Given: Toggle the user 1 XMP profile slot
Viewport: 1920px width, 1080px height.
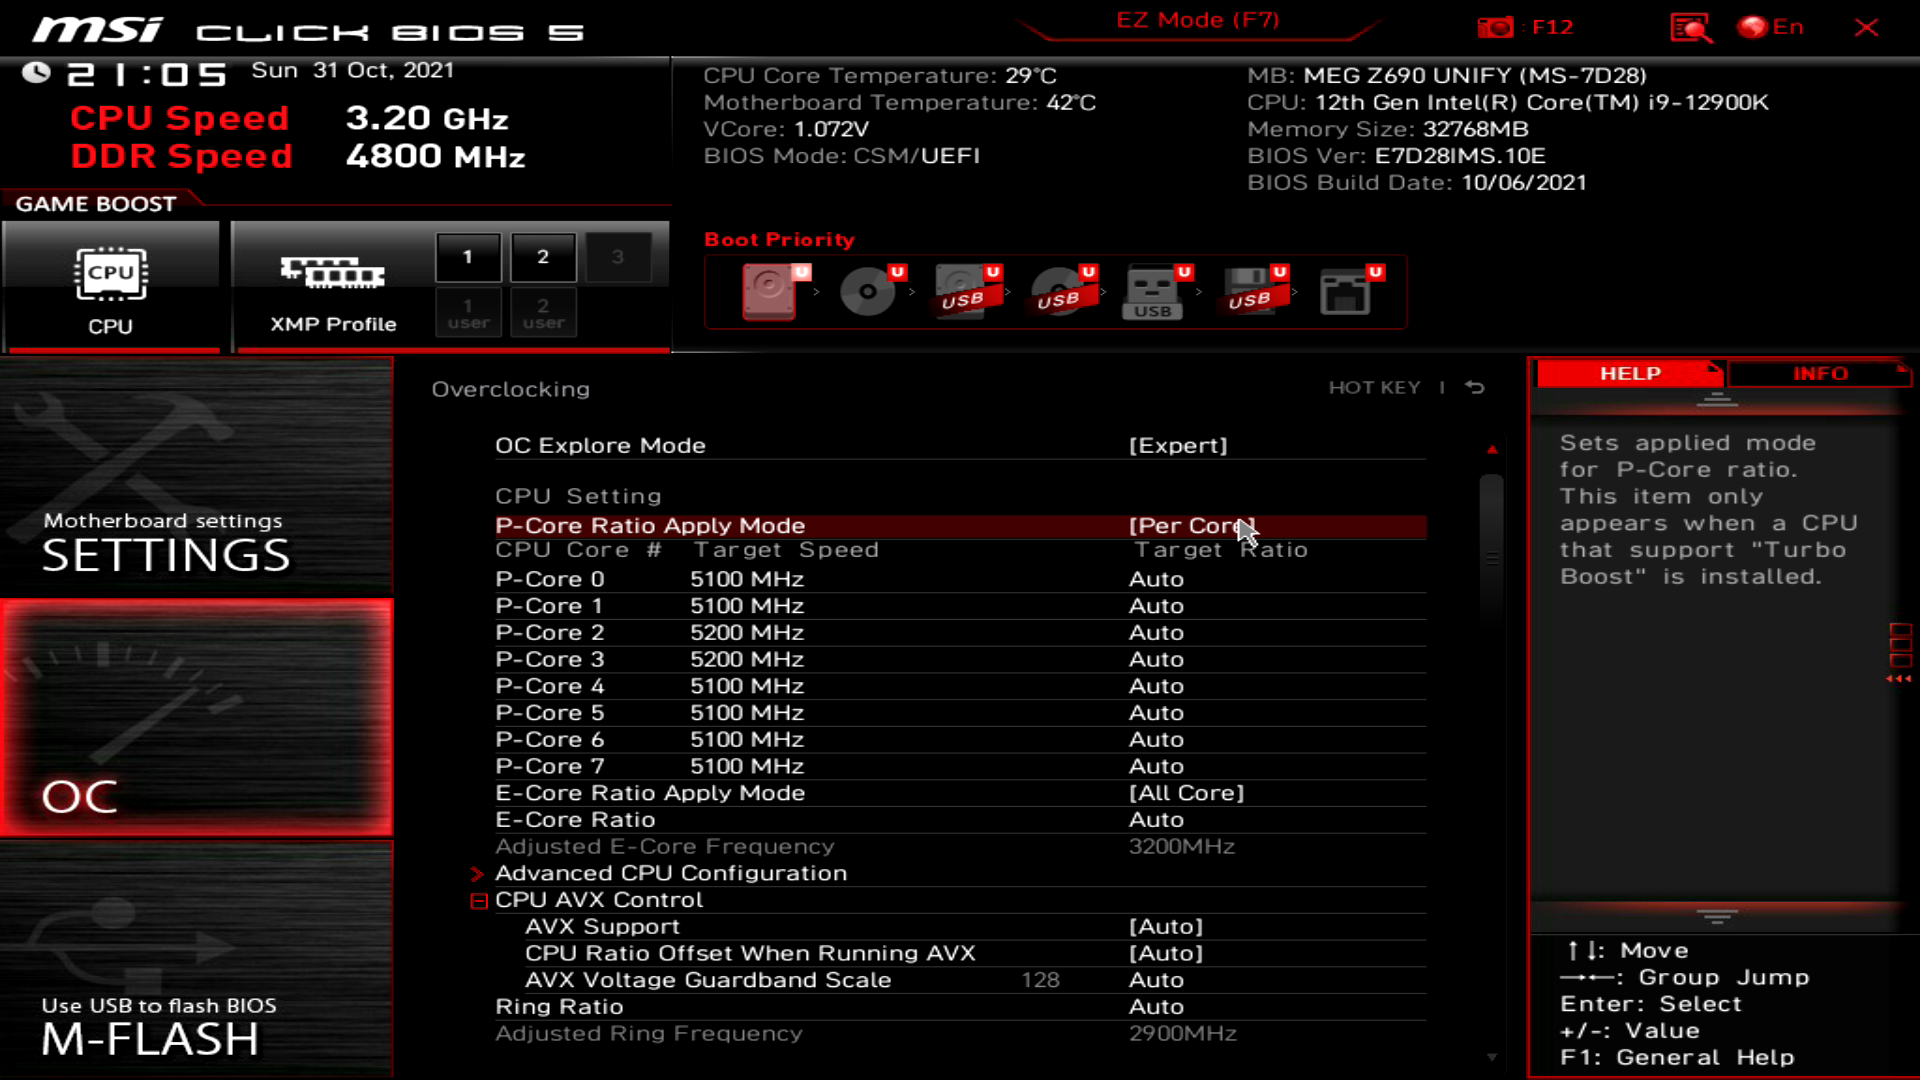Looking at the screenshot, I should point(468,312).
